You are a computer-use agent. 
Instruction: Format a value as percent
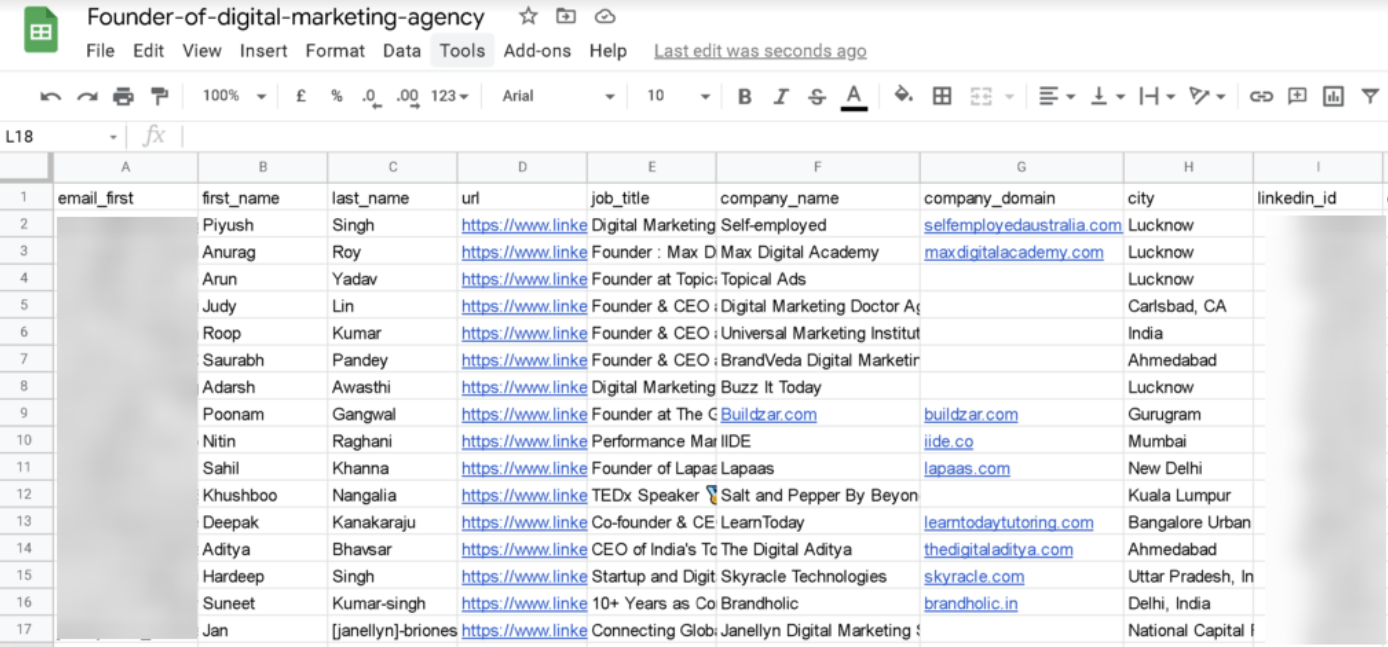336,95
